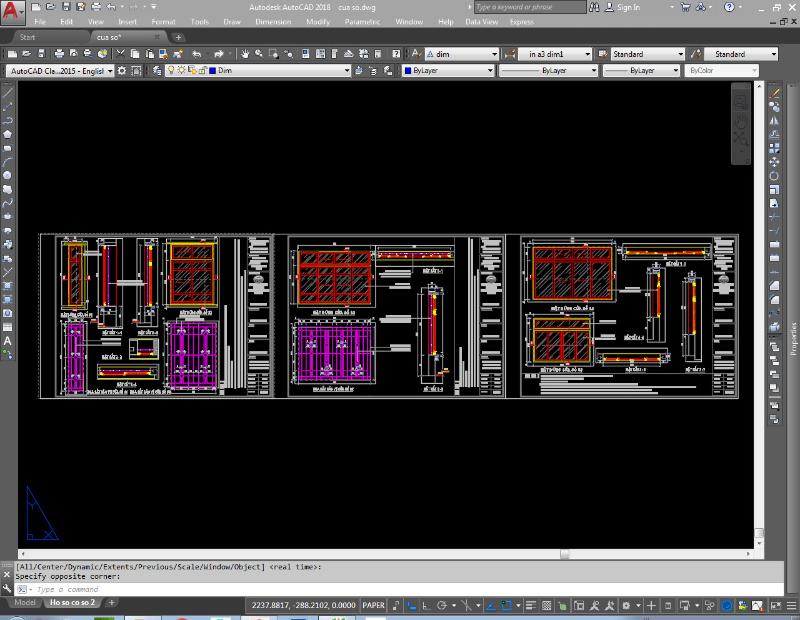The height and width of the screenshot is (620, 800).
Task: Toggle PAPER/MODEL space button
Action: click(373, 605)
